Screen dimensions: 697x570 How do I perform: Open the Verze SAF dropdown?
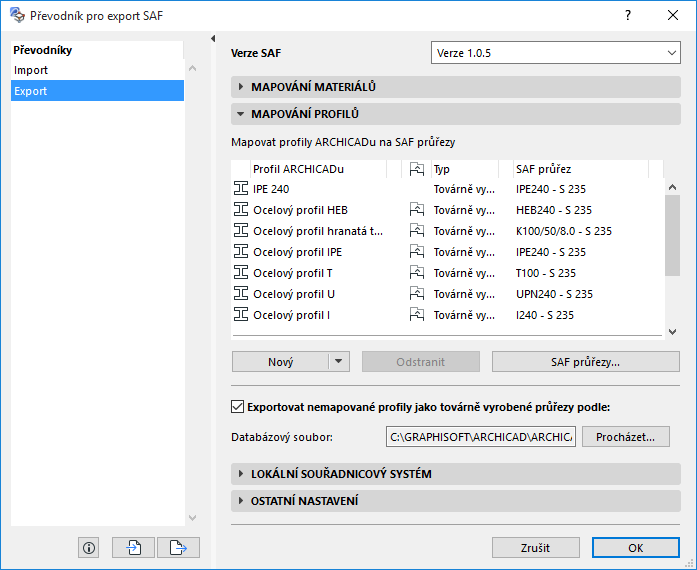coord(556,53)
